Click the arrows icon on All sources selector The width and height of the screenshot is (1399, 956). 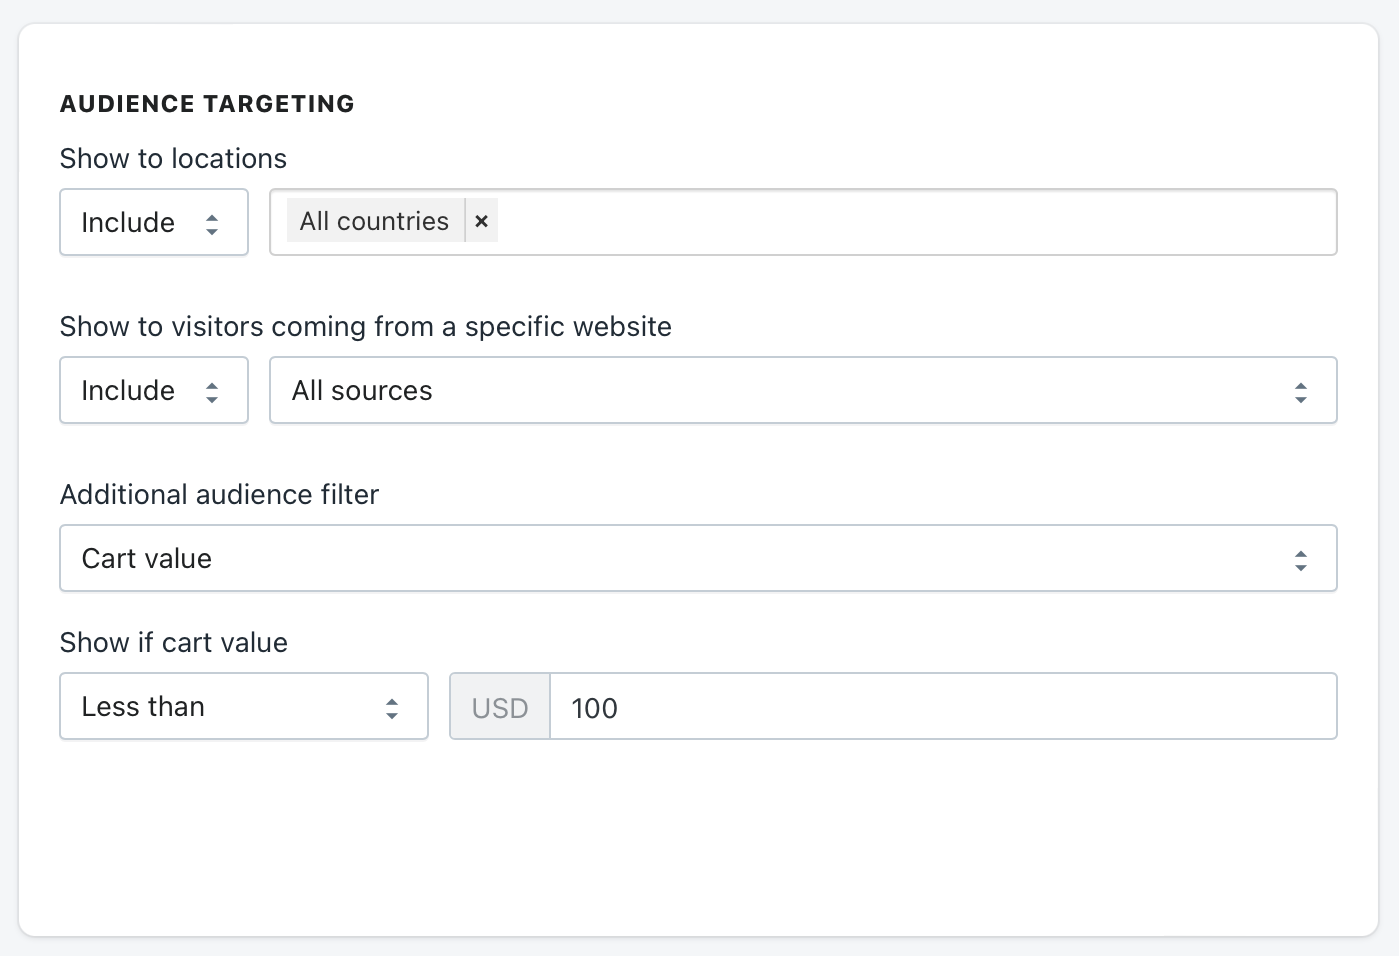click(1300, 392)
